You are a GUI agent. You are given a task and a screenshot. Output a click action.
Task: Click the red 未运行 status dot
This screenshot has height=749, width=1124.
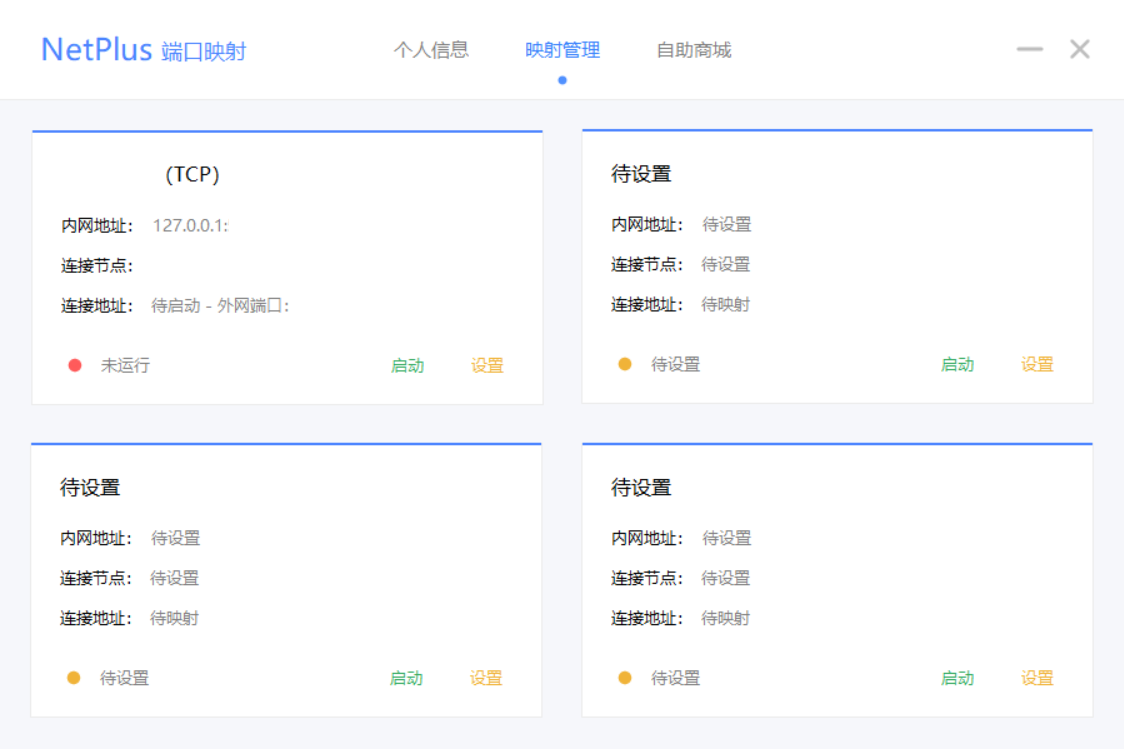(75, 365)
